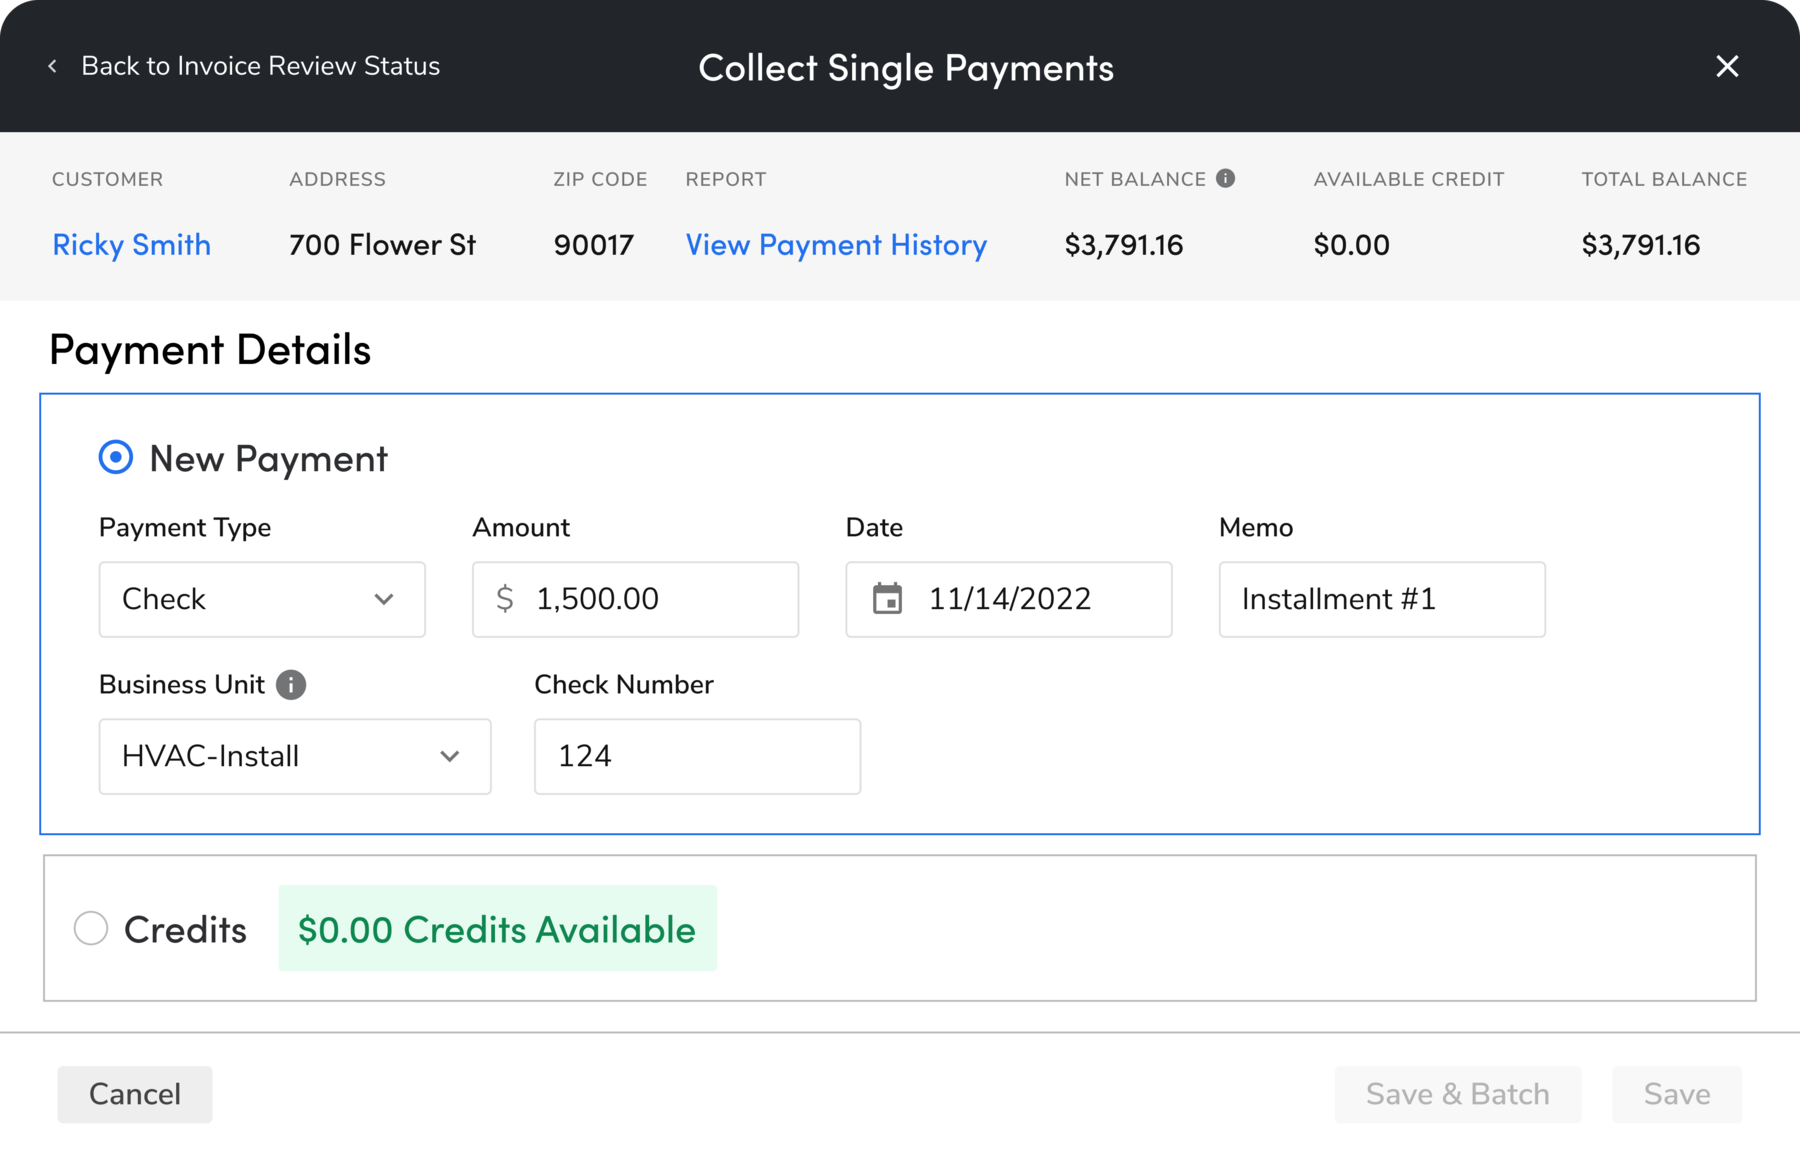The height and width of the screenshot is (1157, 1800).
Task: Open Ricky Smith customer link
Action: point(131,245)
